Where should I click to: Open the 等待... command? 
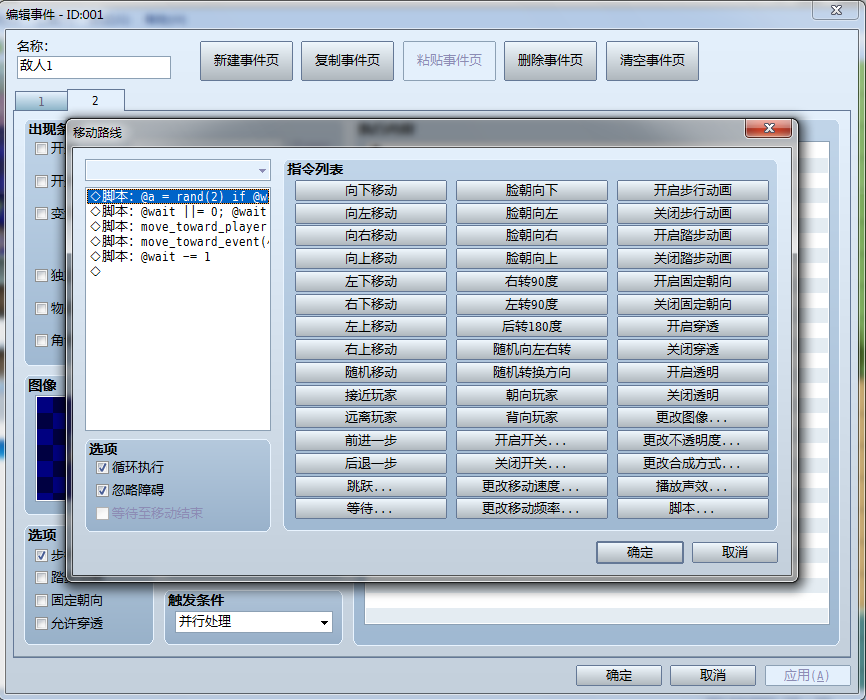coord(371,508)
